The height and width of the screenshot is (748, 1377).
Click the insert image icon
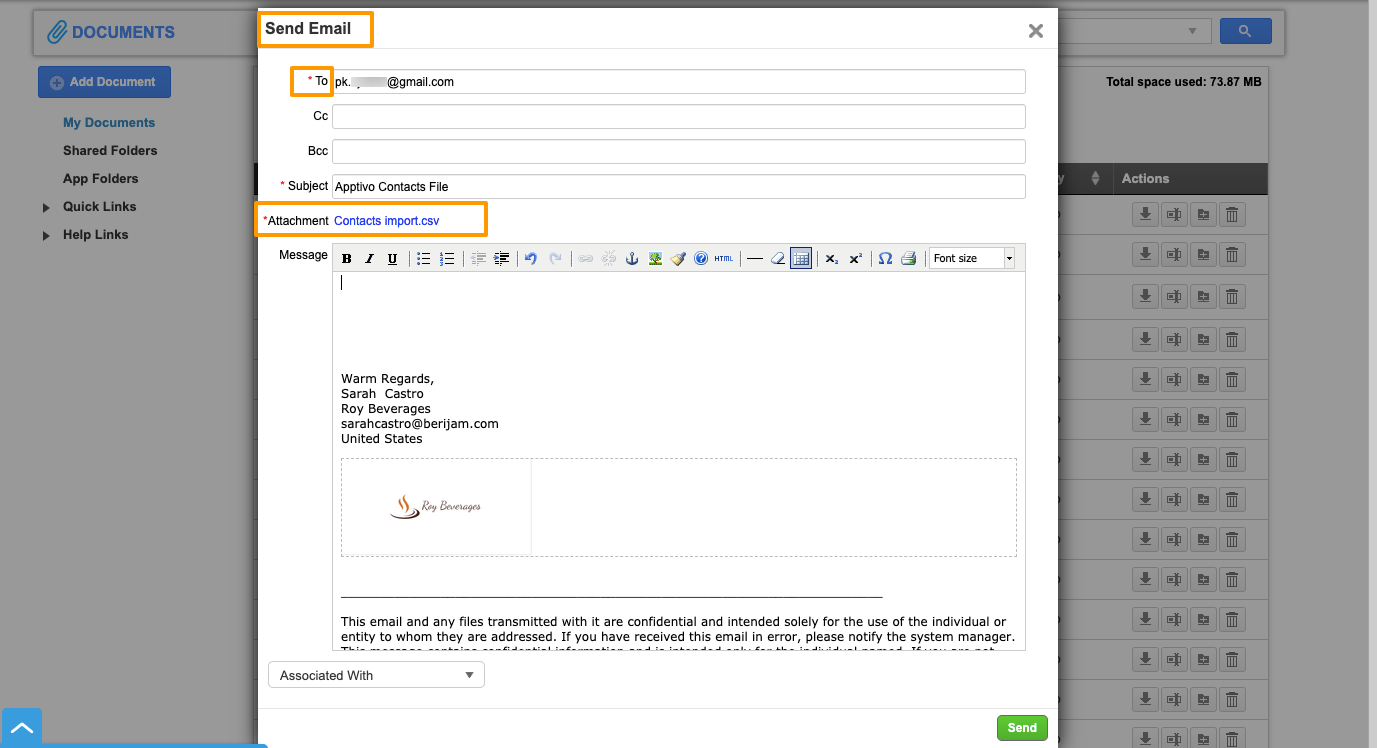(655, 259)
